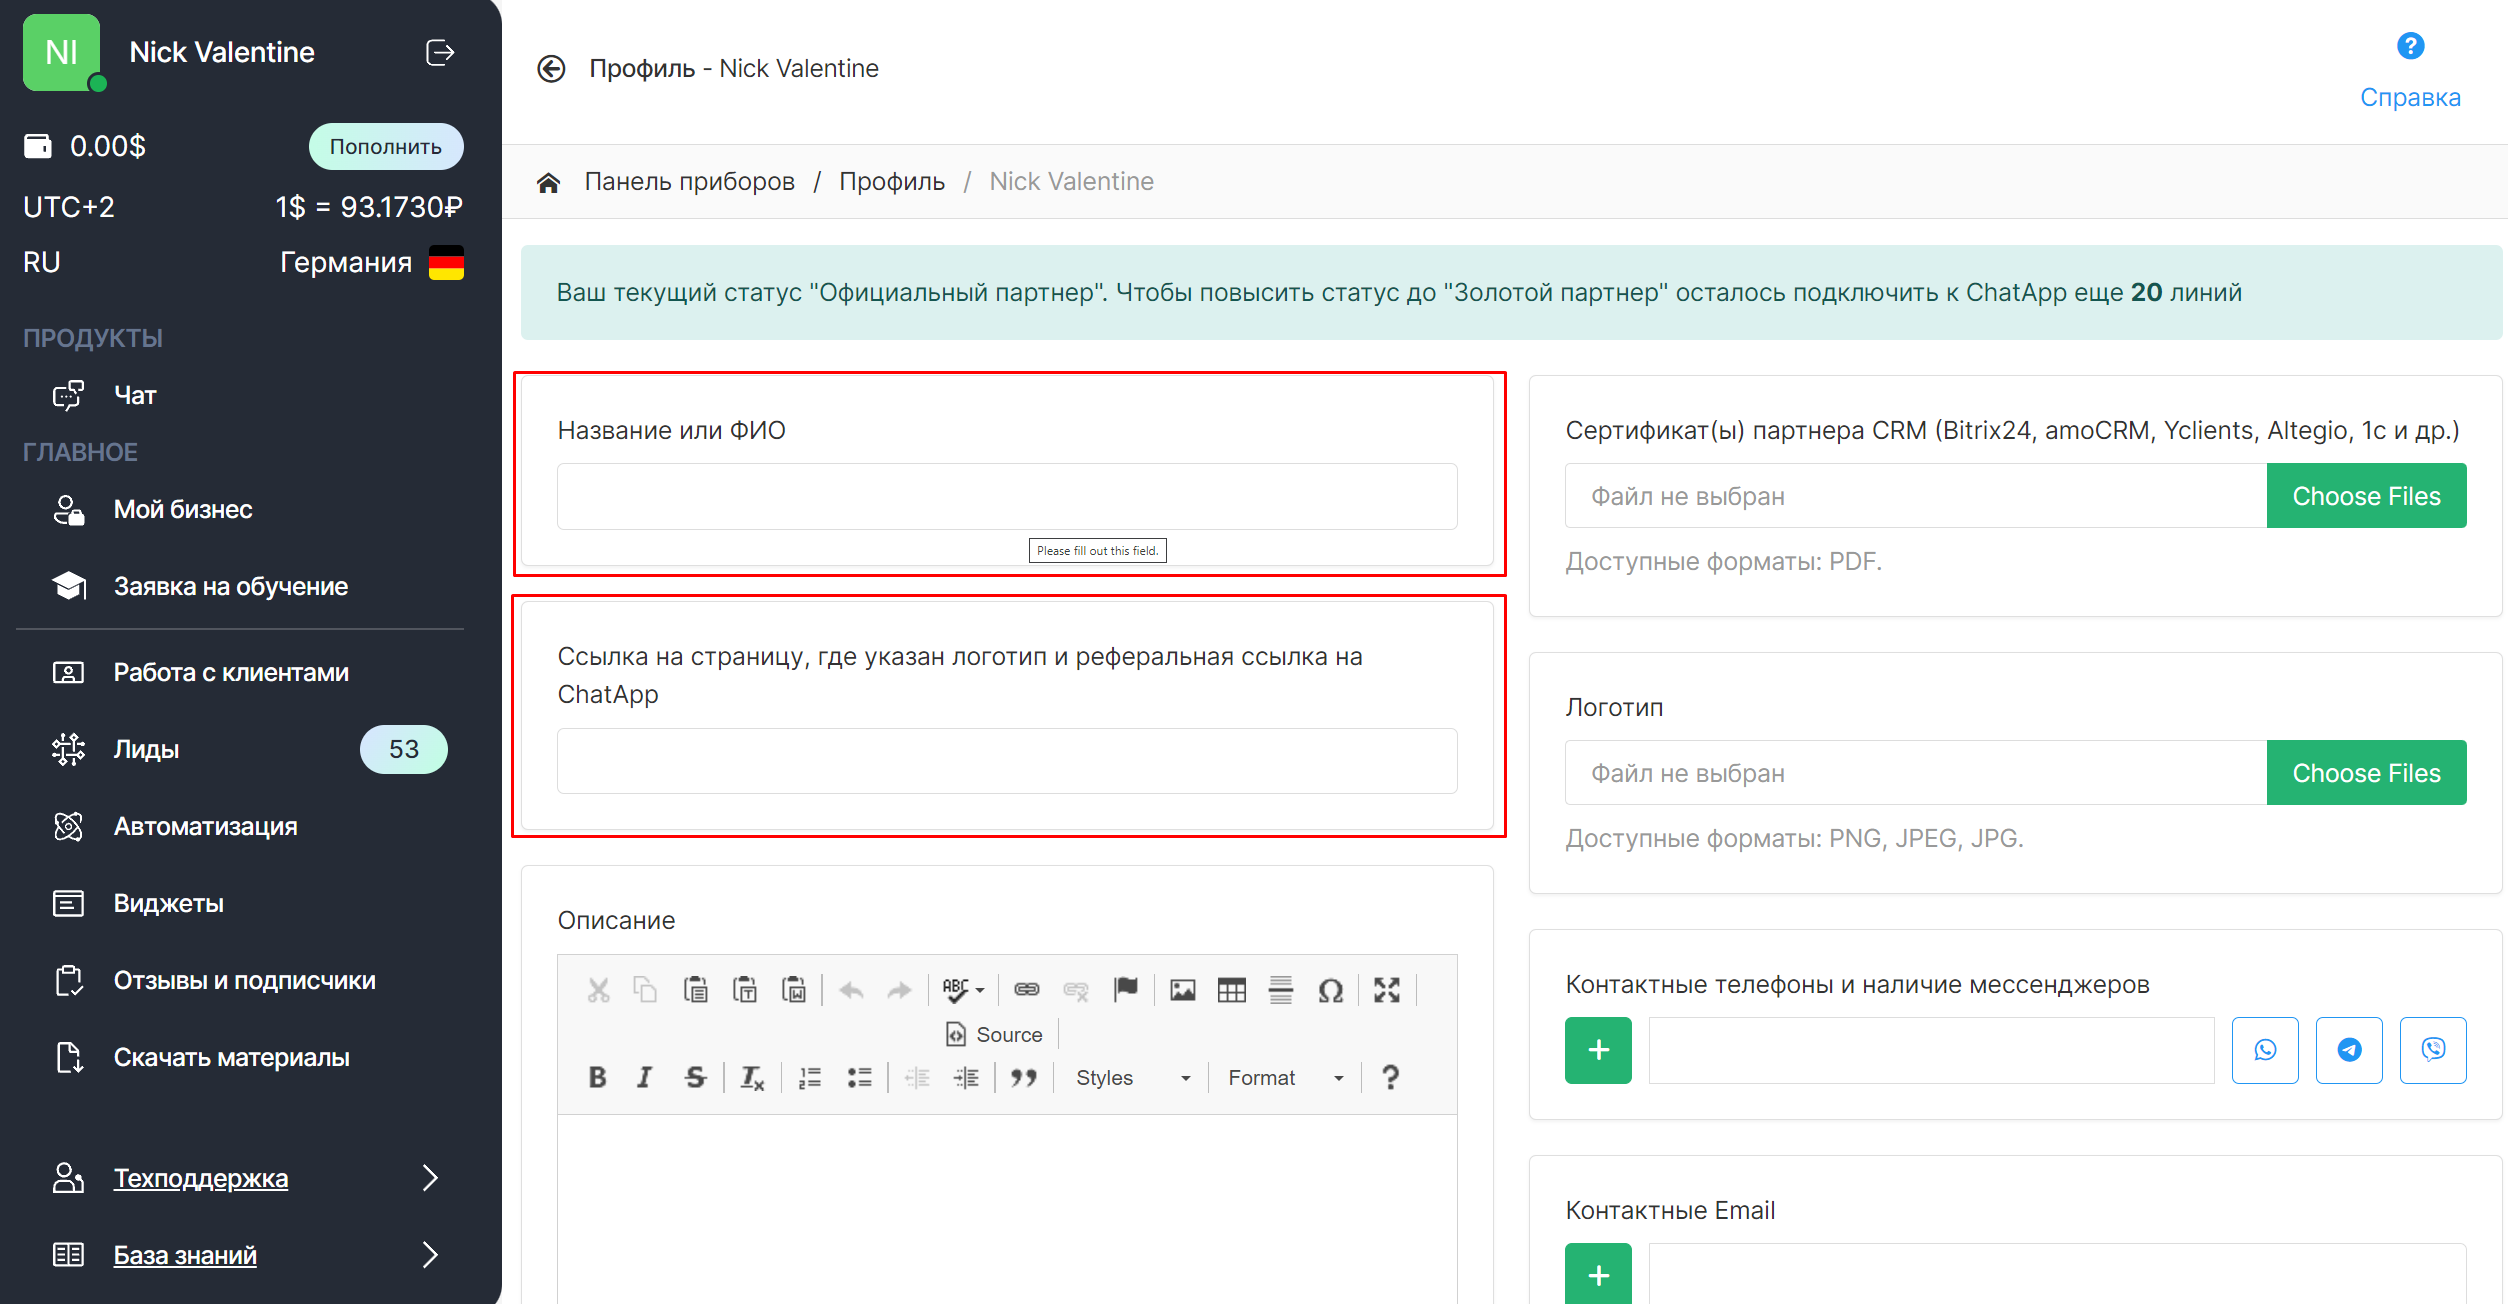Viewport: 2508px width, 1304px height.
Task: Click the back arrow next to Профиль
Action: coord(551,68)
